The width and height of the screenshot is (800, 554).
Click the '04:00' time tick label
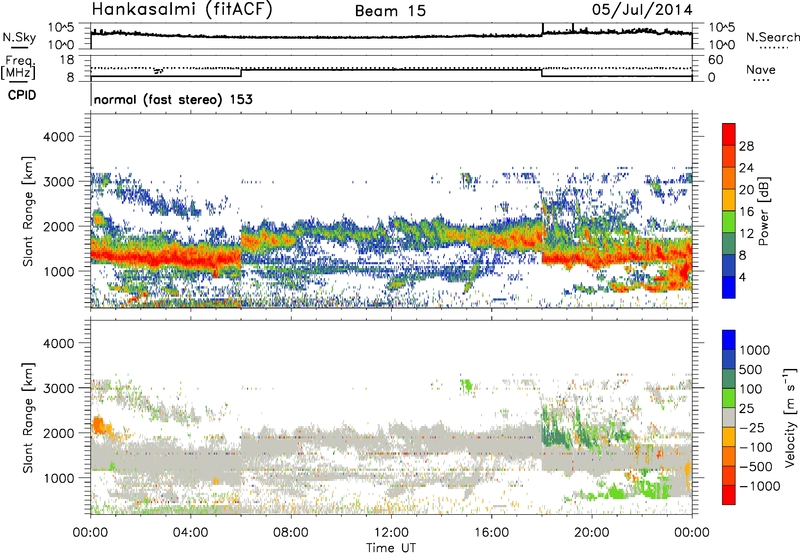pos(191,533)
